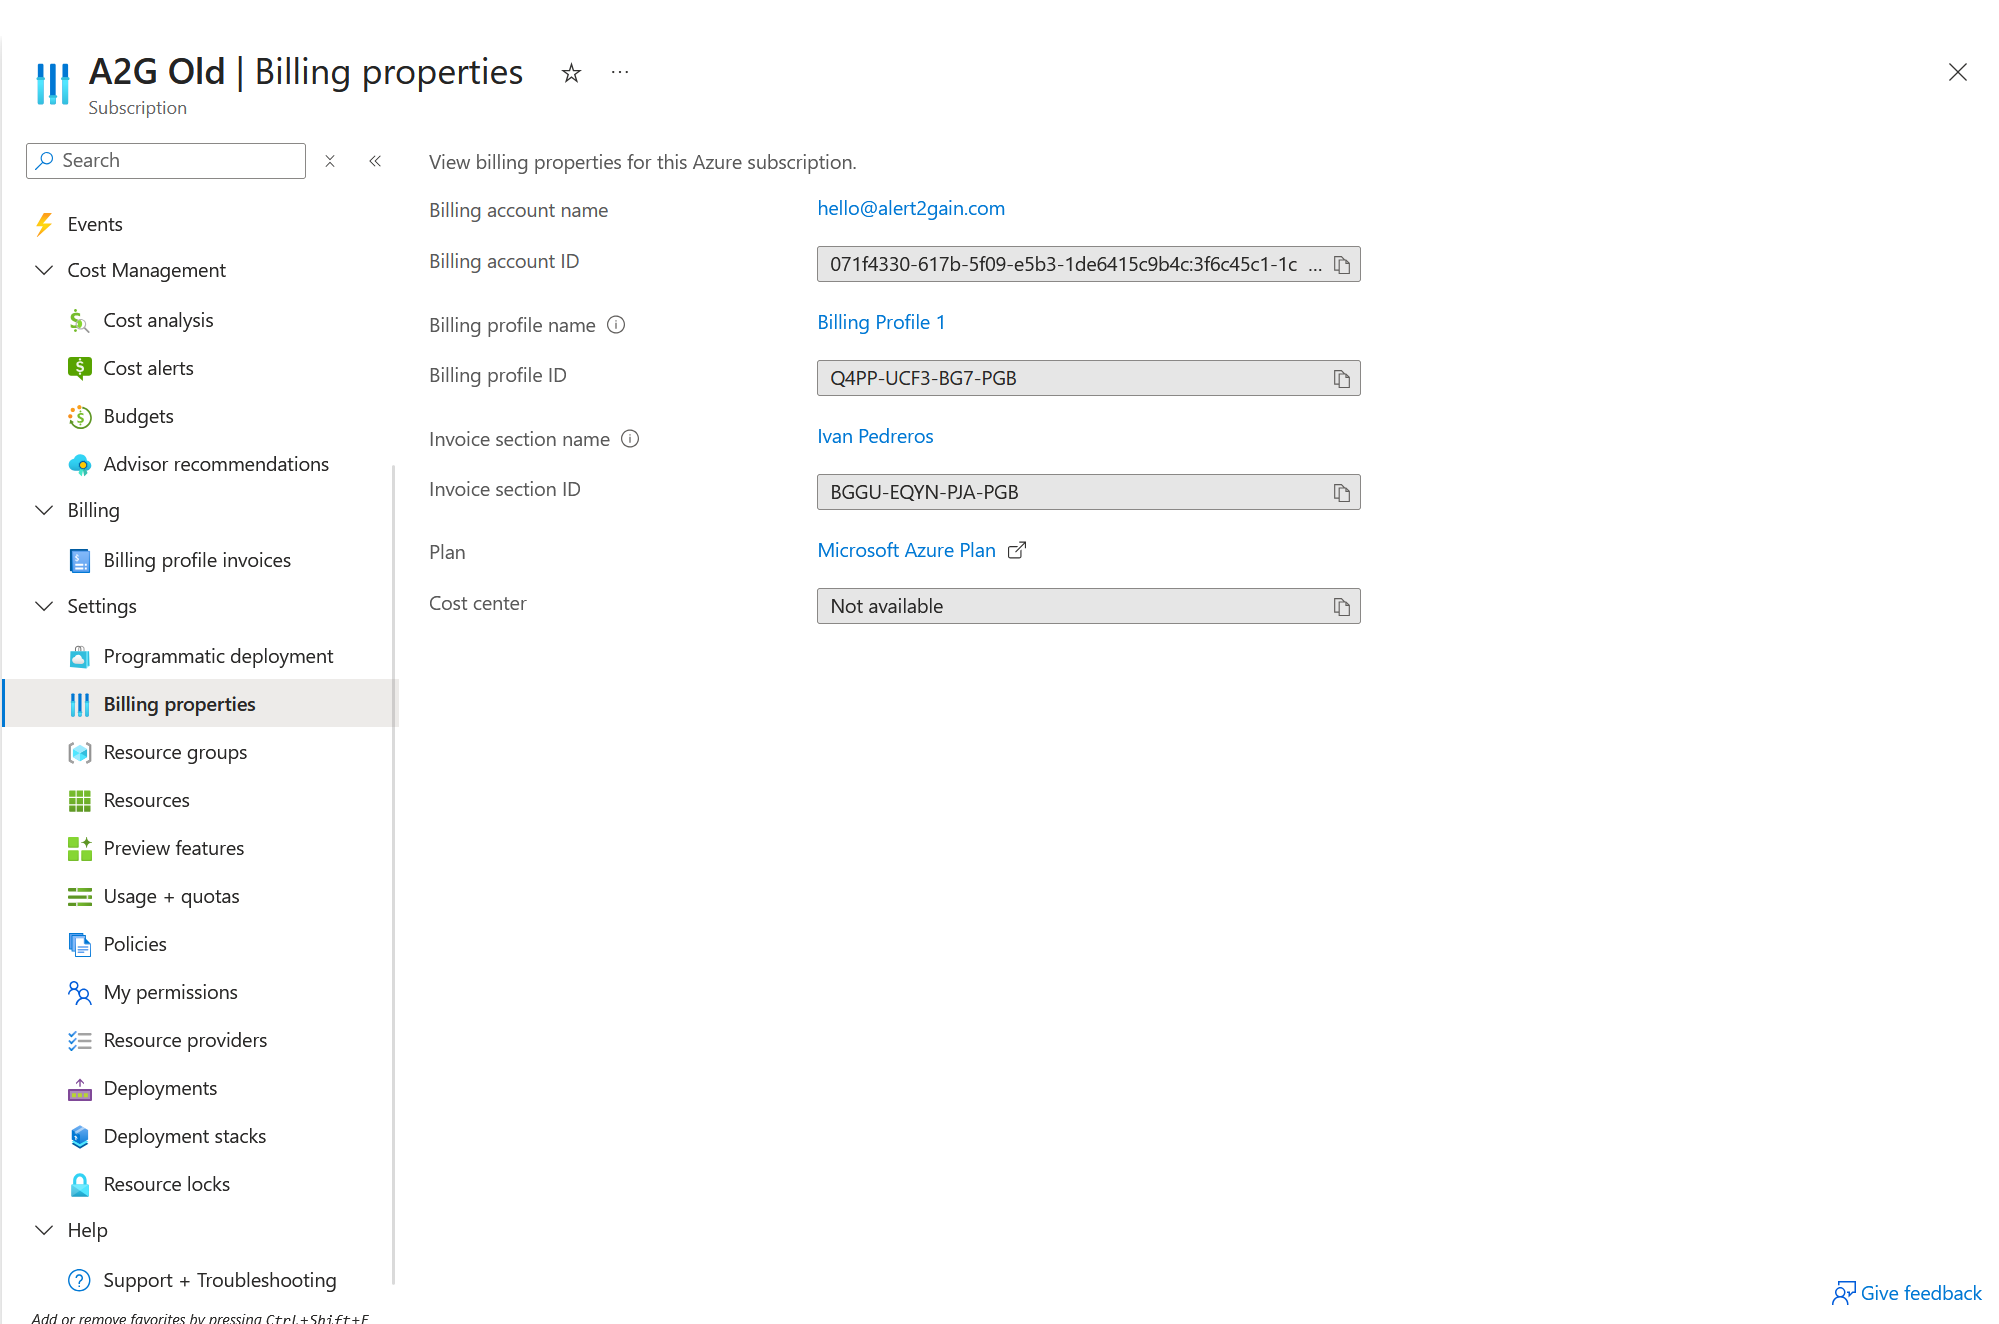Click the sidebar vertical scrollbar

point(394,875)
